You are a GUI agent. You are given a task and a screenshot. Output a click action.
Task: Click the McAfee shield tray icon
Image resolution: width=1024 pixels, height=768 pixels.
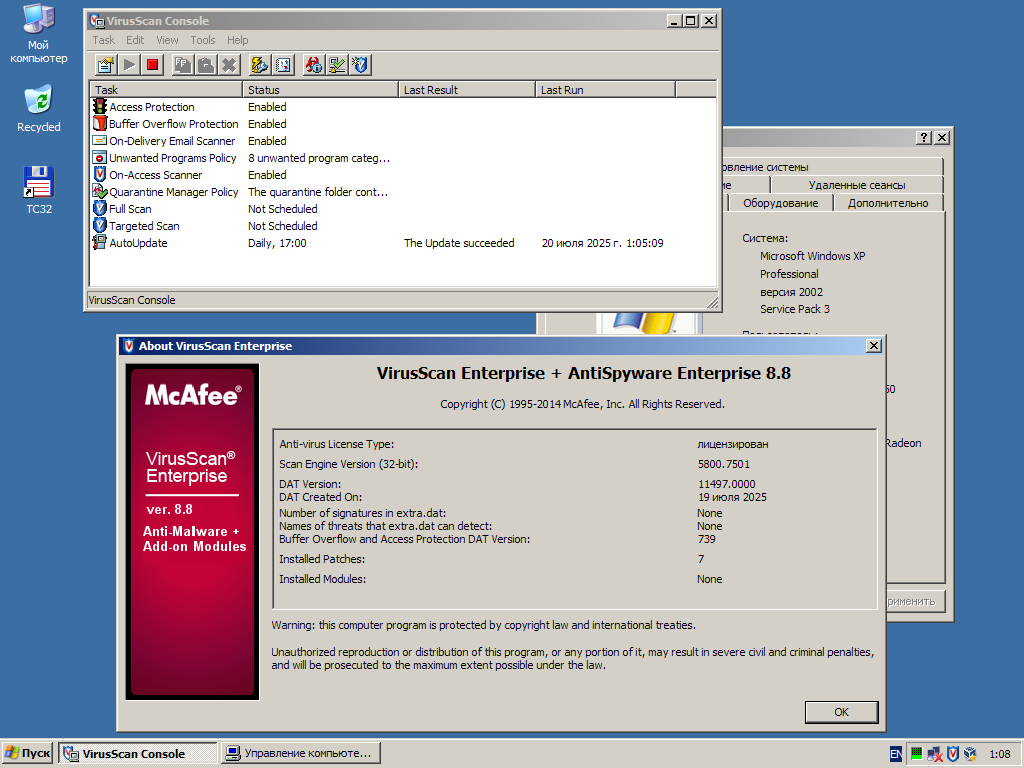pyautogui.click(x=953, y=754)
